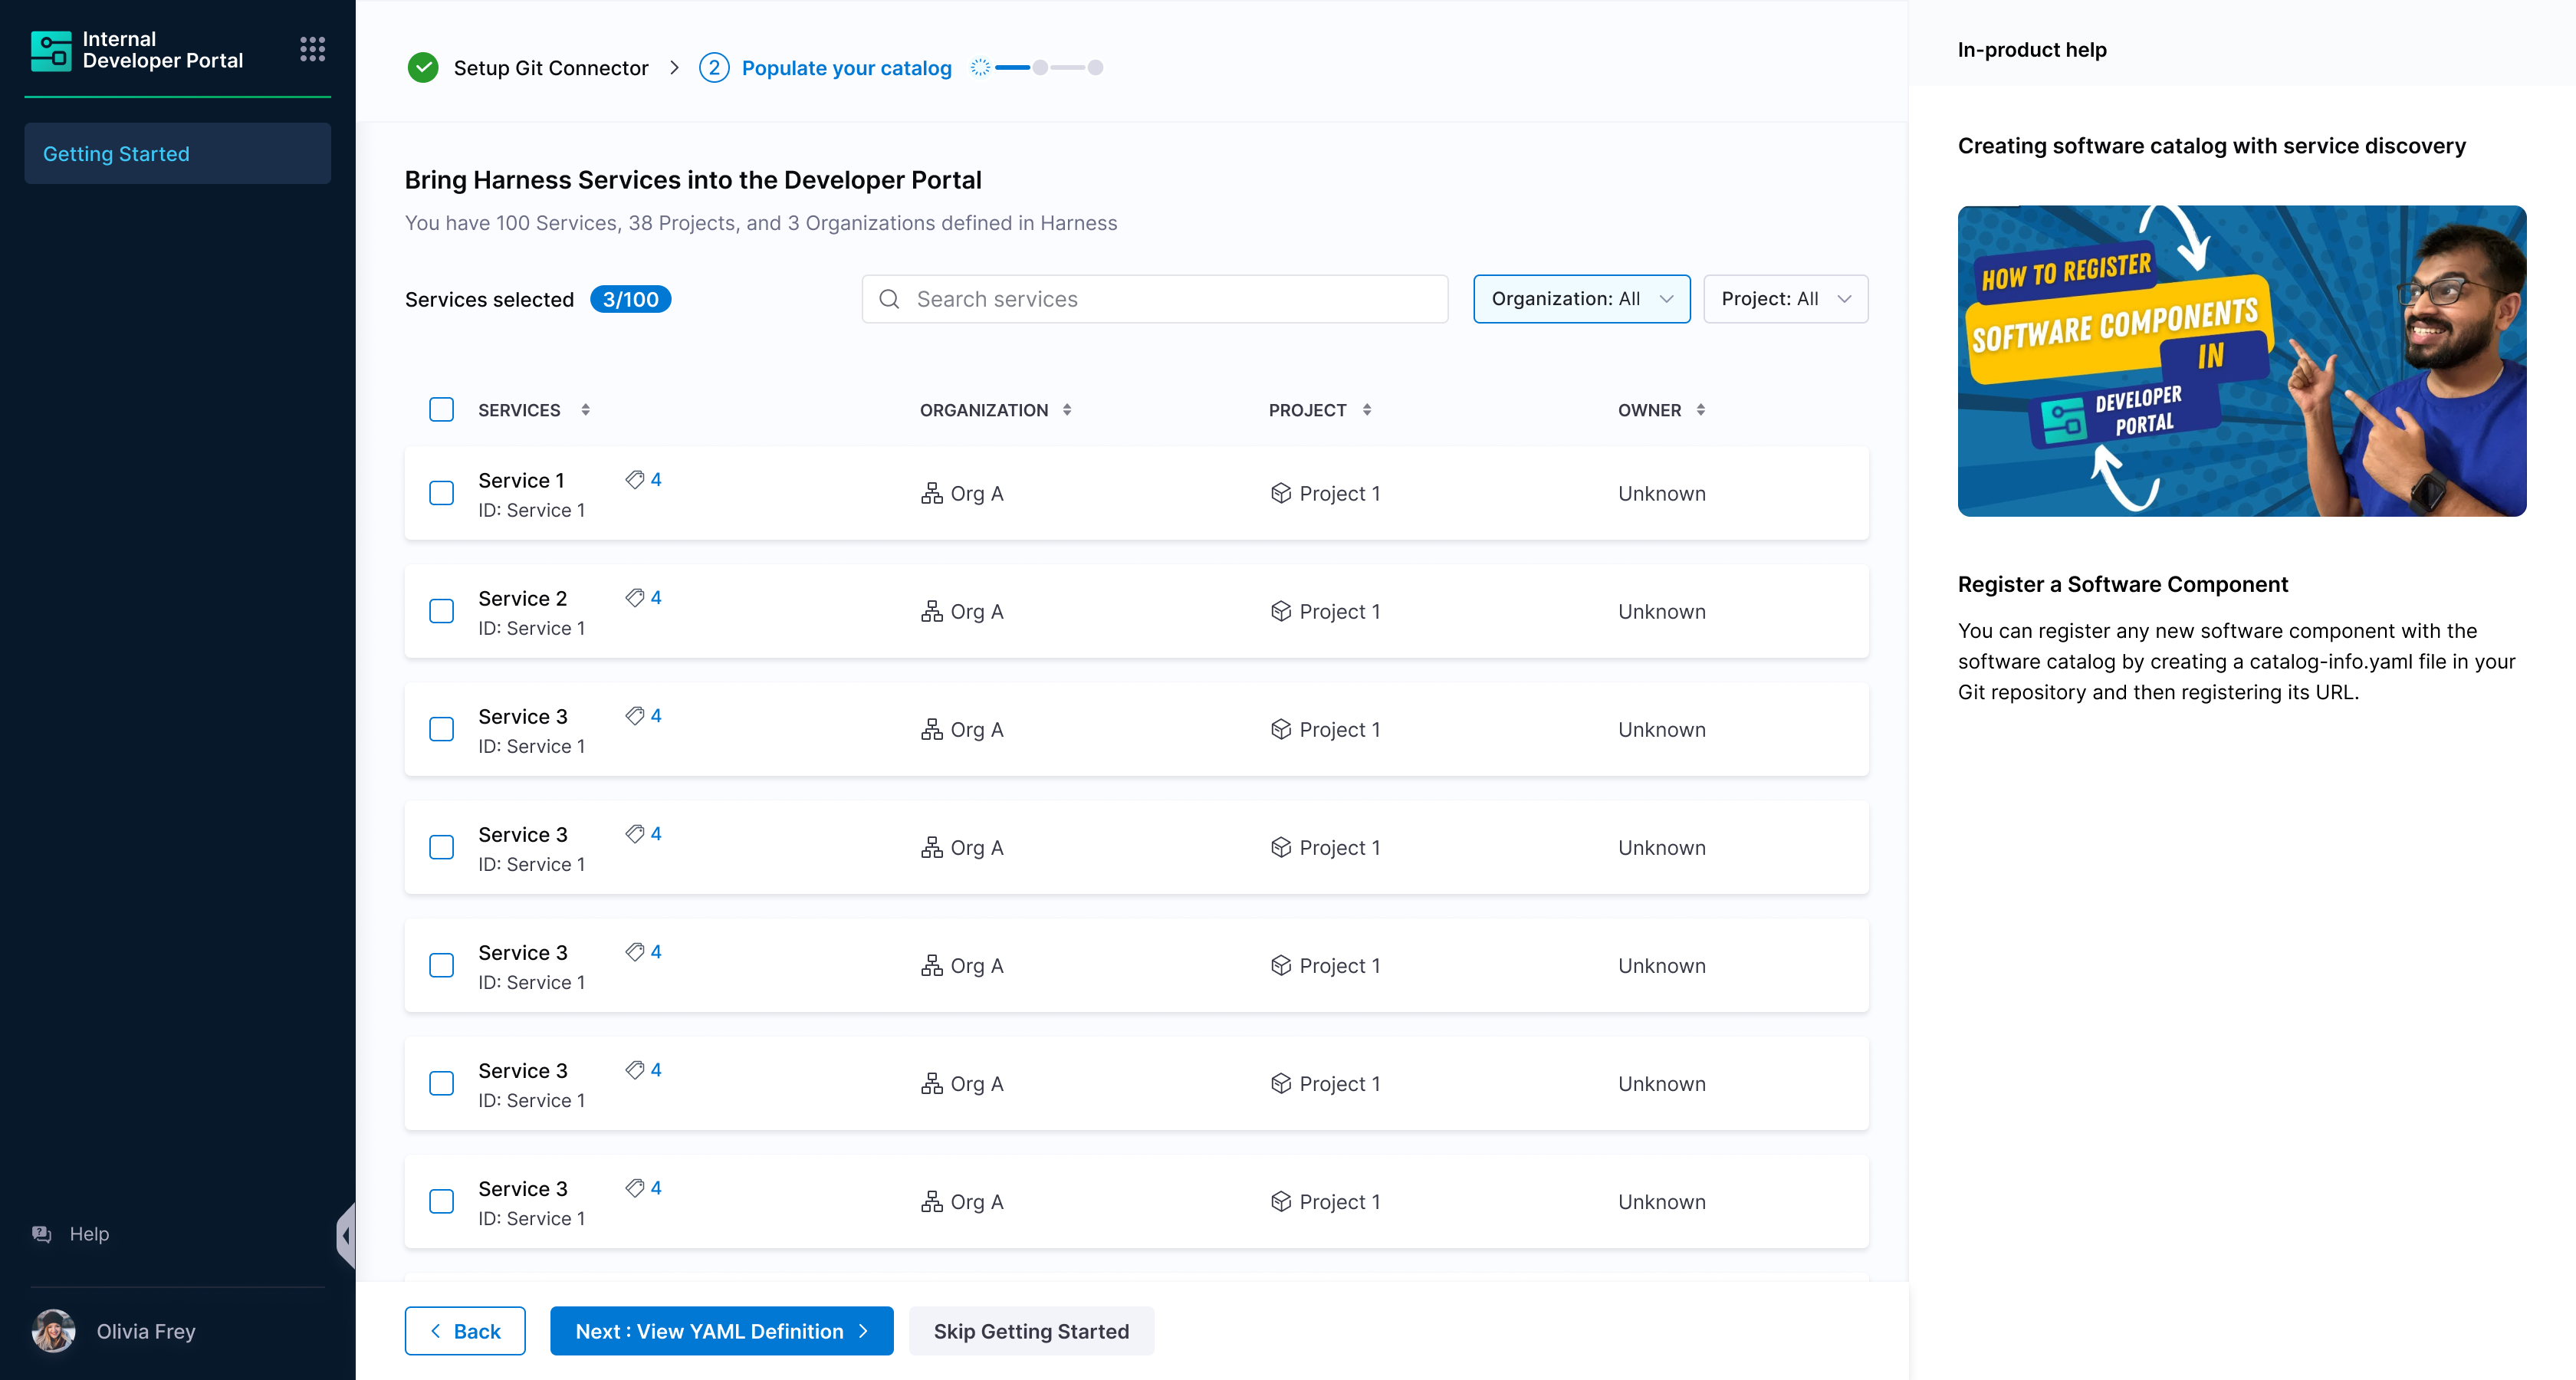Click the tag icon on Service 1
The image size is (2576, 1380).
pos(634,479)
